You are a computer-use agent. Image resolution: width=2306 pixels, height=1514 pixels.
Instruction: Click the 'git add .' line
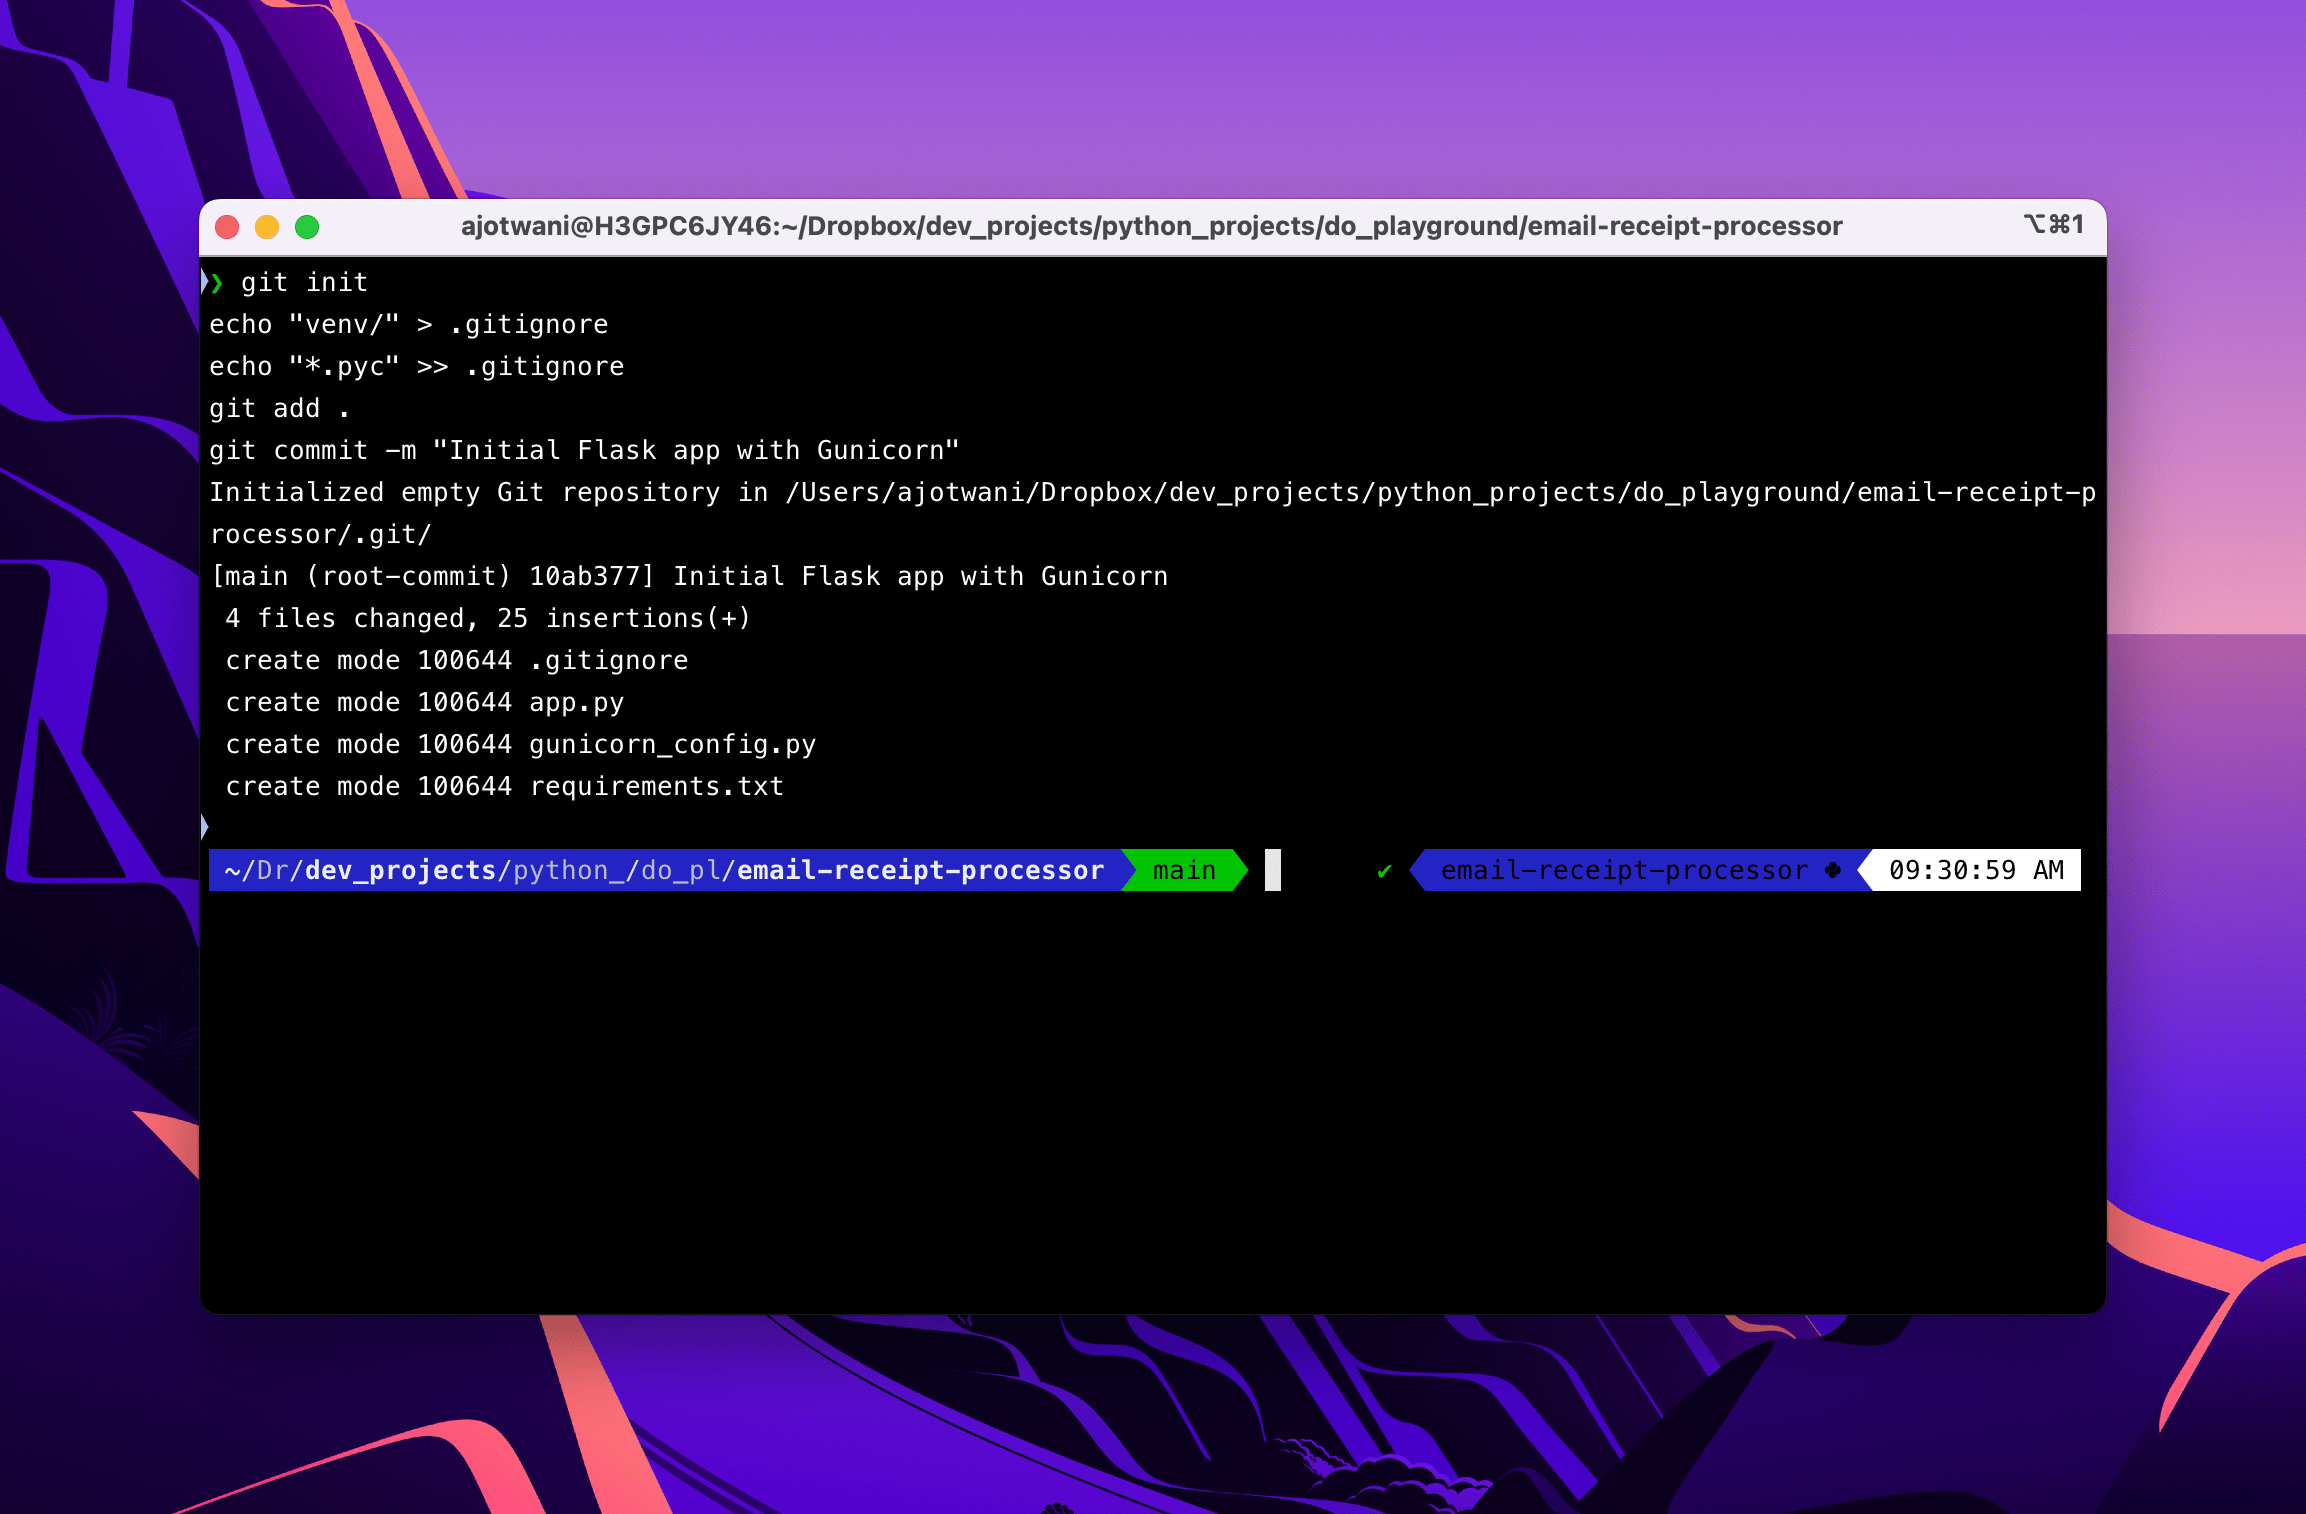(x=280, y=409)
